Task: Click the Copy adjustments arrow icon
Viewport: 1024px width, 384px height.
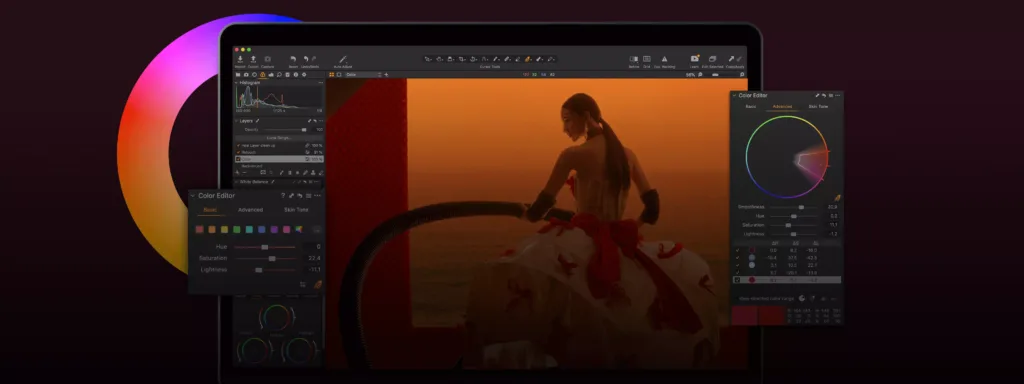Action: click(731, 59)
